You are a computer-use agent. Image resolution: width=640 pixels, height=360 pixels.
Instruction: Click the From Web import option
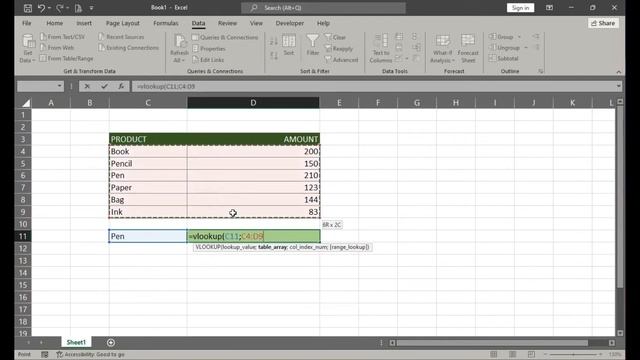(x=57, y=48)
